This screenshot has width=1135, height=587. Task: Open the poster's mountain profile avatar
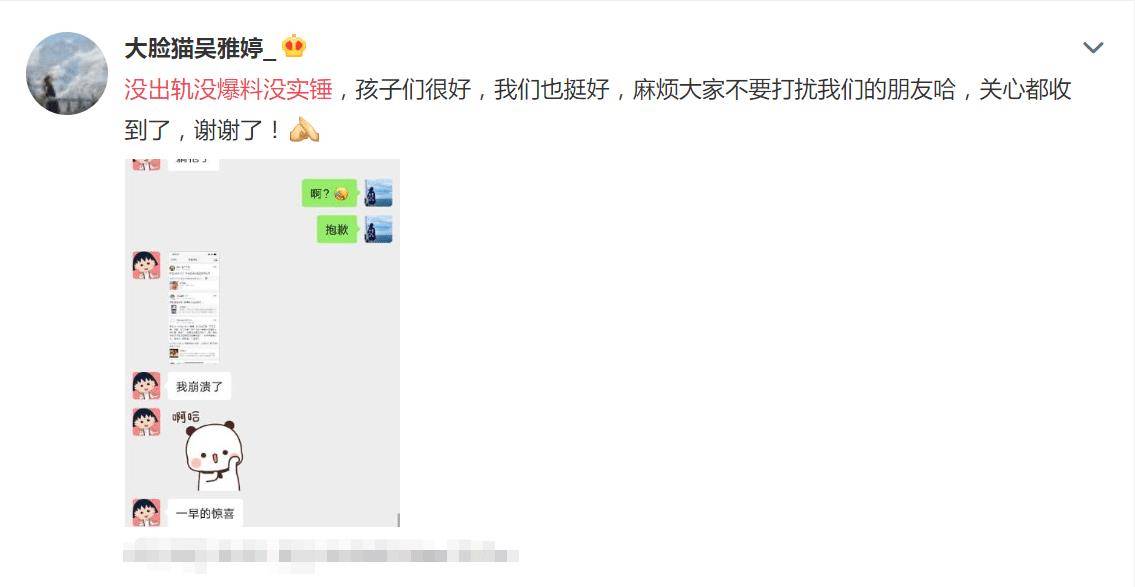[67, 73]
